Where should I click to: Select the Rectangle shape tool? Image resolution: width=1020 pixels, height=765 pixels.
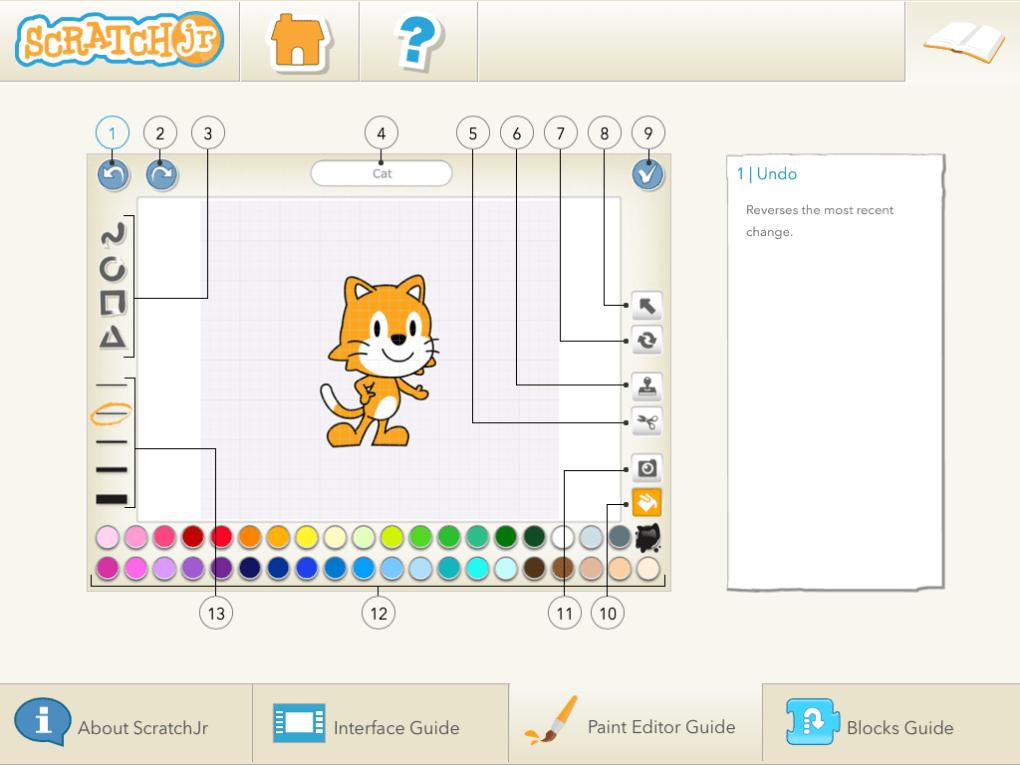[x=113, y=303]
